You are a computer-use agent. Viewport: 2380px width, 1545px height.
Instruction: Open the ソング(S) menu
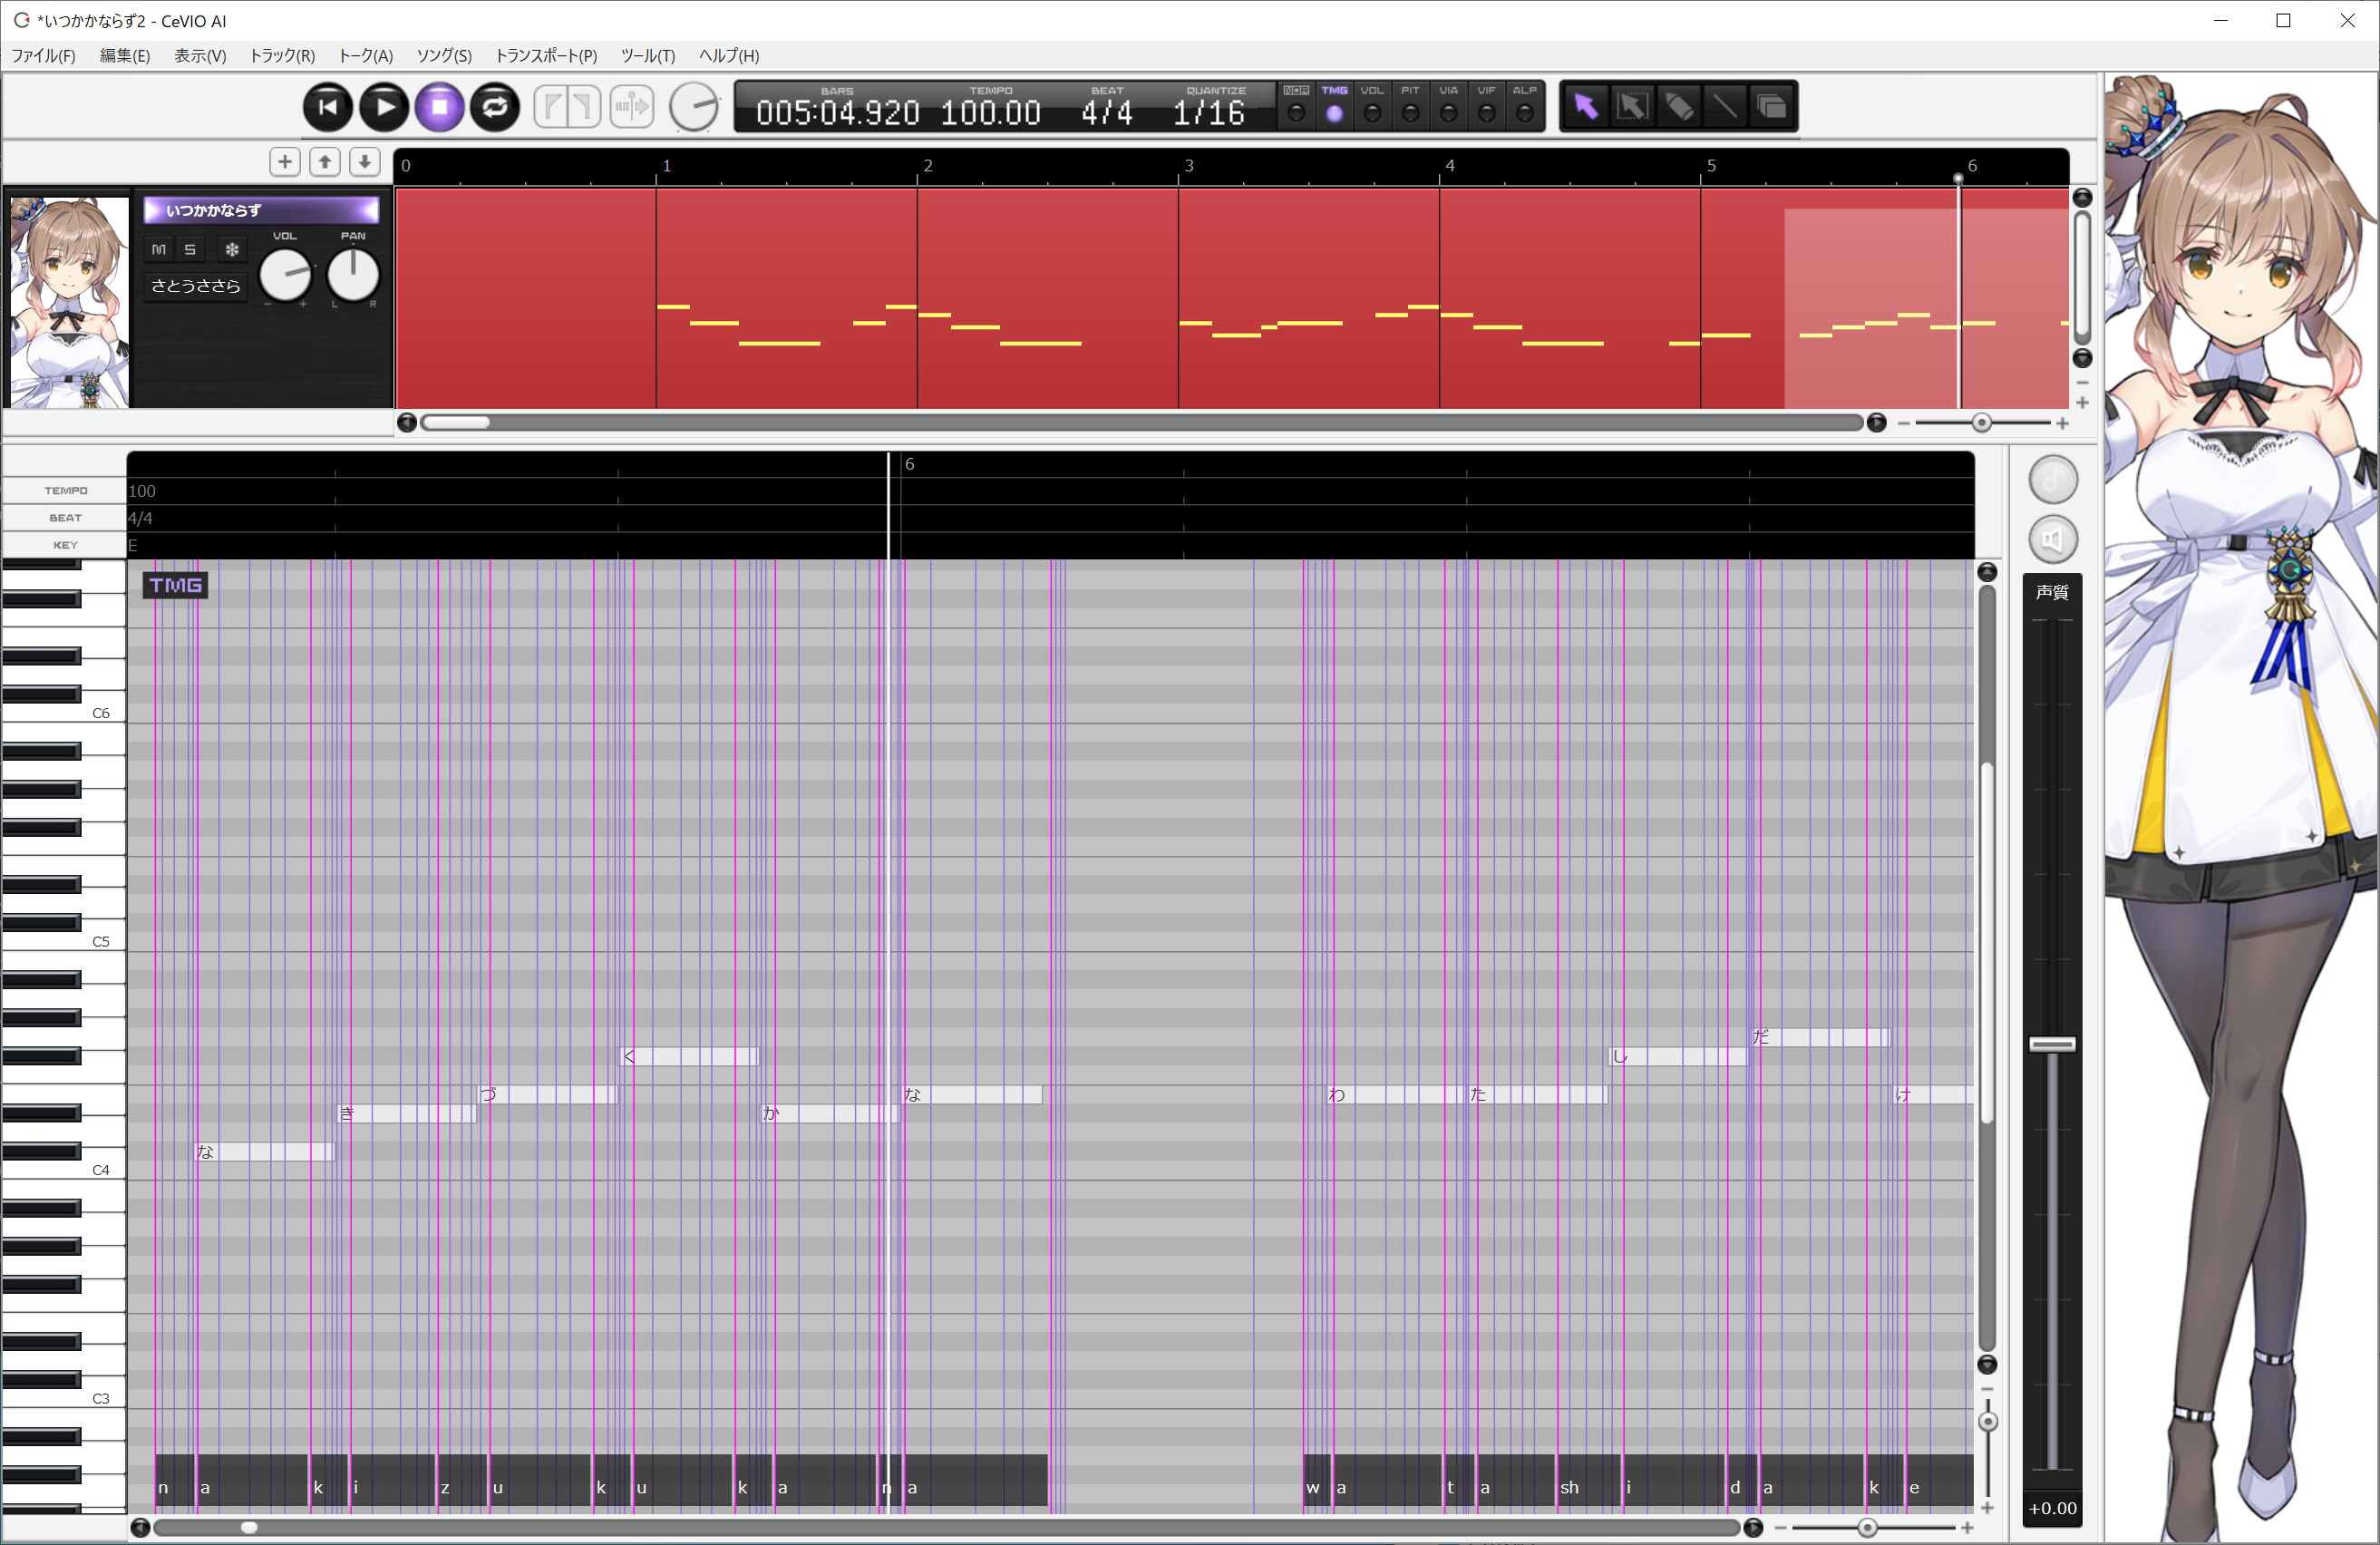pyautogui.click(x=444, y=56)
